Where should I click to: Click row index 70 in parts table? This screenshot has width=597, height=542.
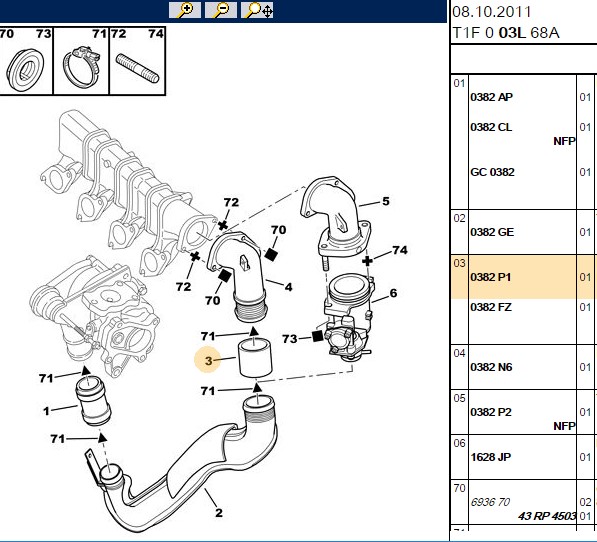pyautogui.click(x=459, y=488)
